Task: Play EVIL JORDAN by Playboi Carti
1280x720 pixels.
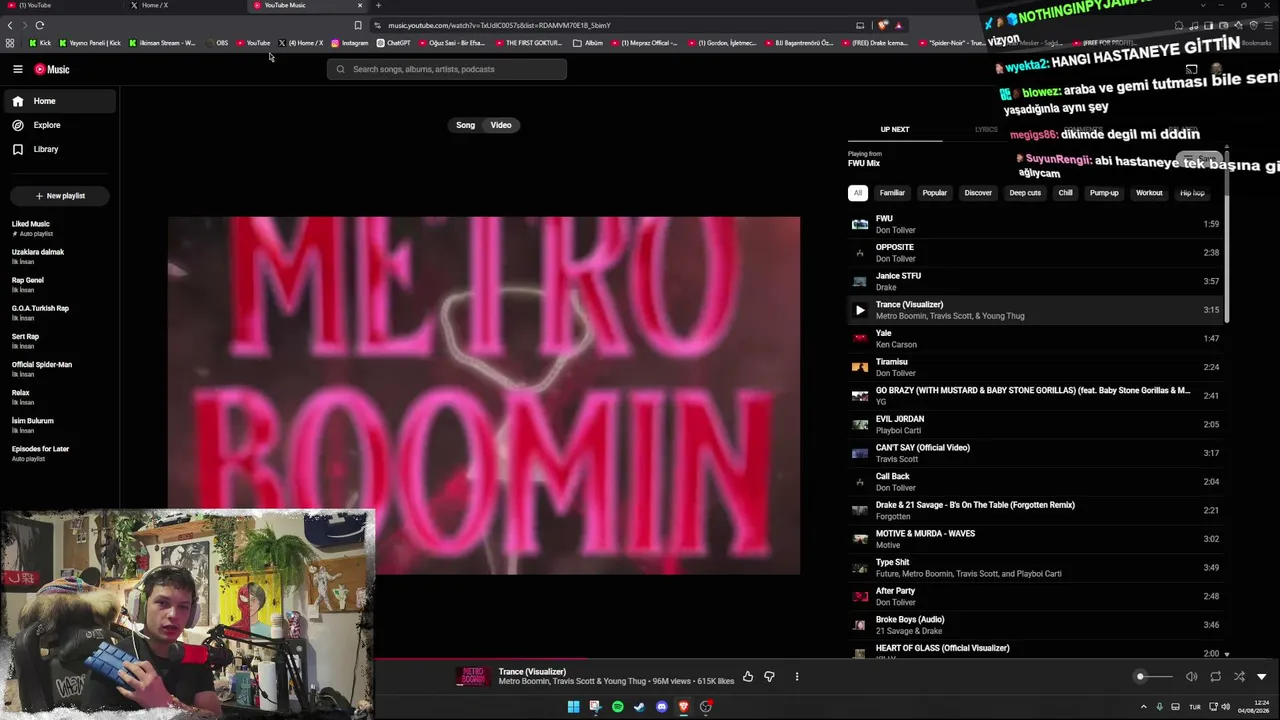Action: pyautogui.click(x=1035, y=425)
